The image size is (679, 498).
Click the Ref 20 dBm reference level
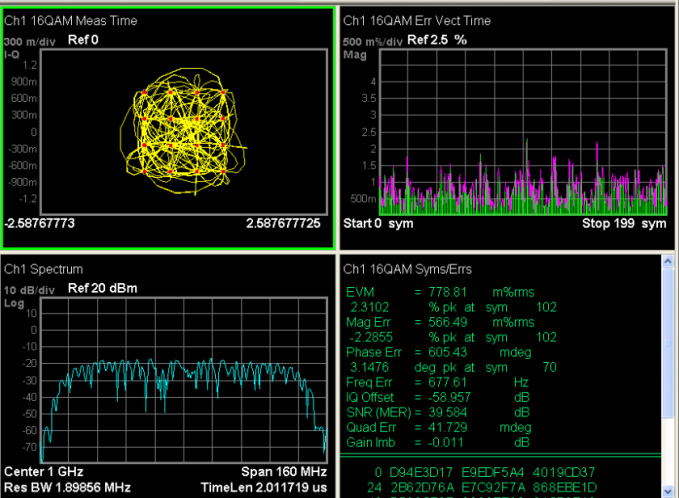tap(101, 289)
